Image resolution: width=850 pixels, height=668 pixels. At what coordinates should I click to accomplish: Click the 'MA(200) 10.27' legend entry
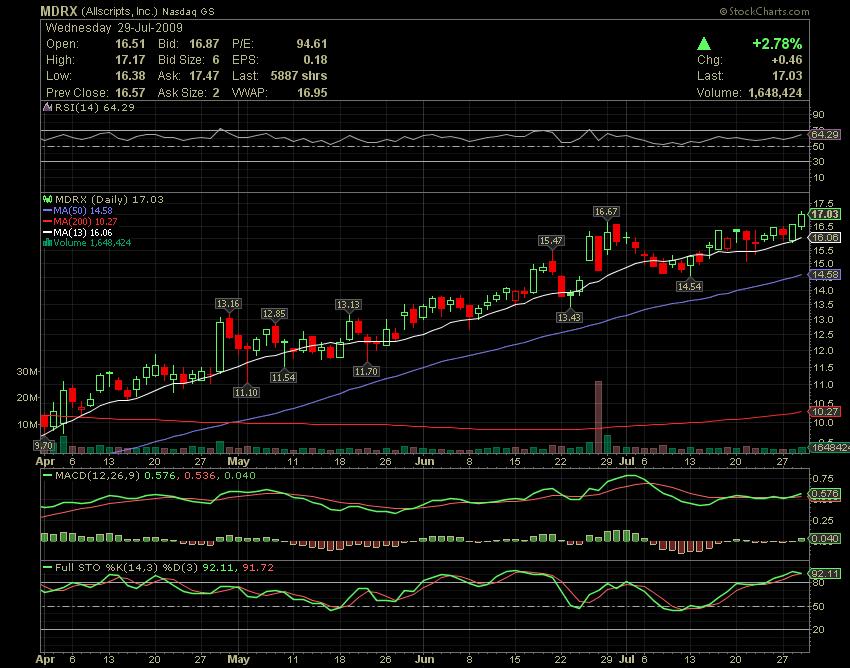point(85,221)
